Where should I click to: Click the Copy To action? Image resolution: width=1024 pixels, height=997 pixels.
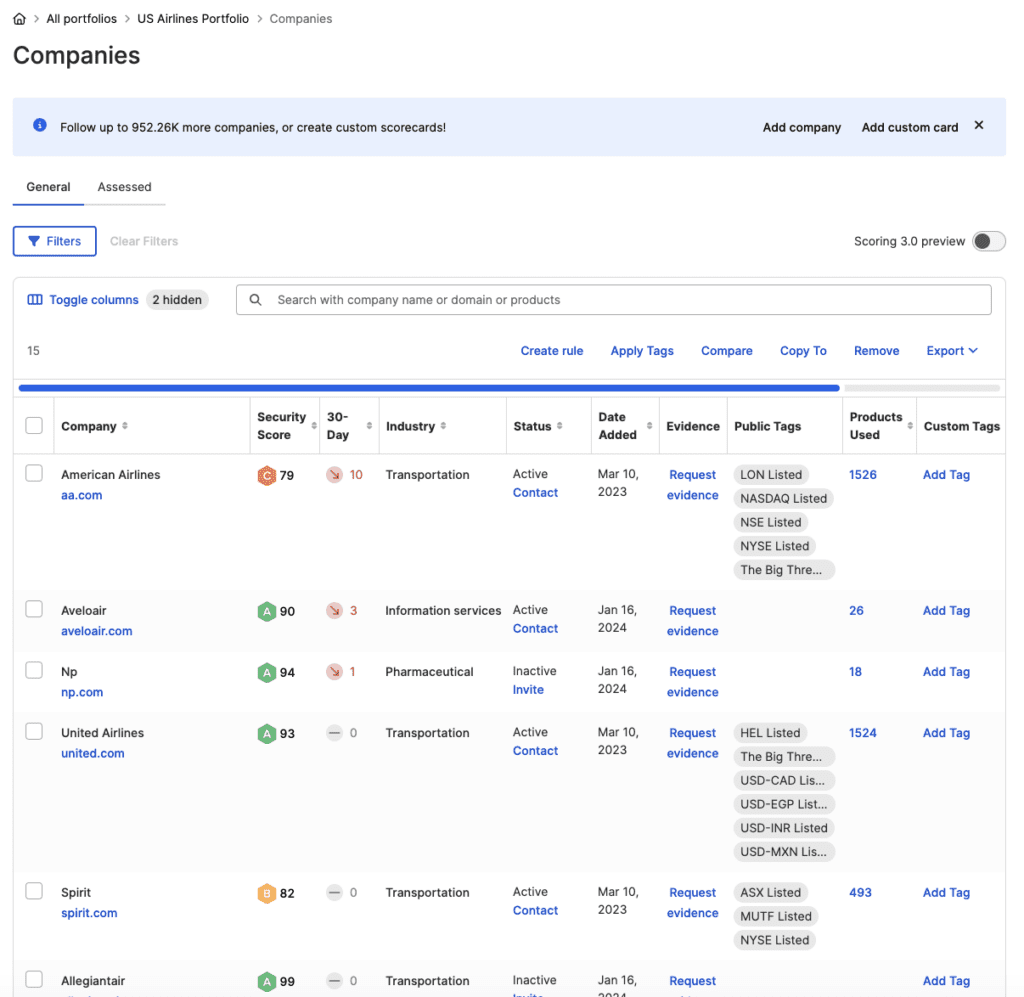803,351
